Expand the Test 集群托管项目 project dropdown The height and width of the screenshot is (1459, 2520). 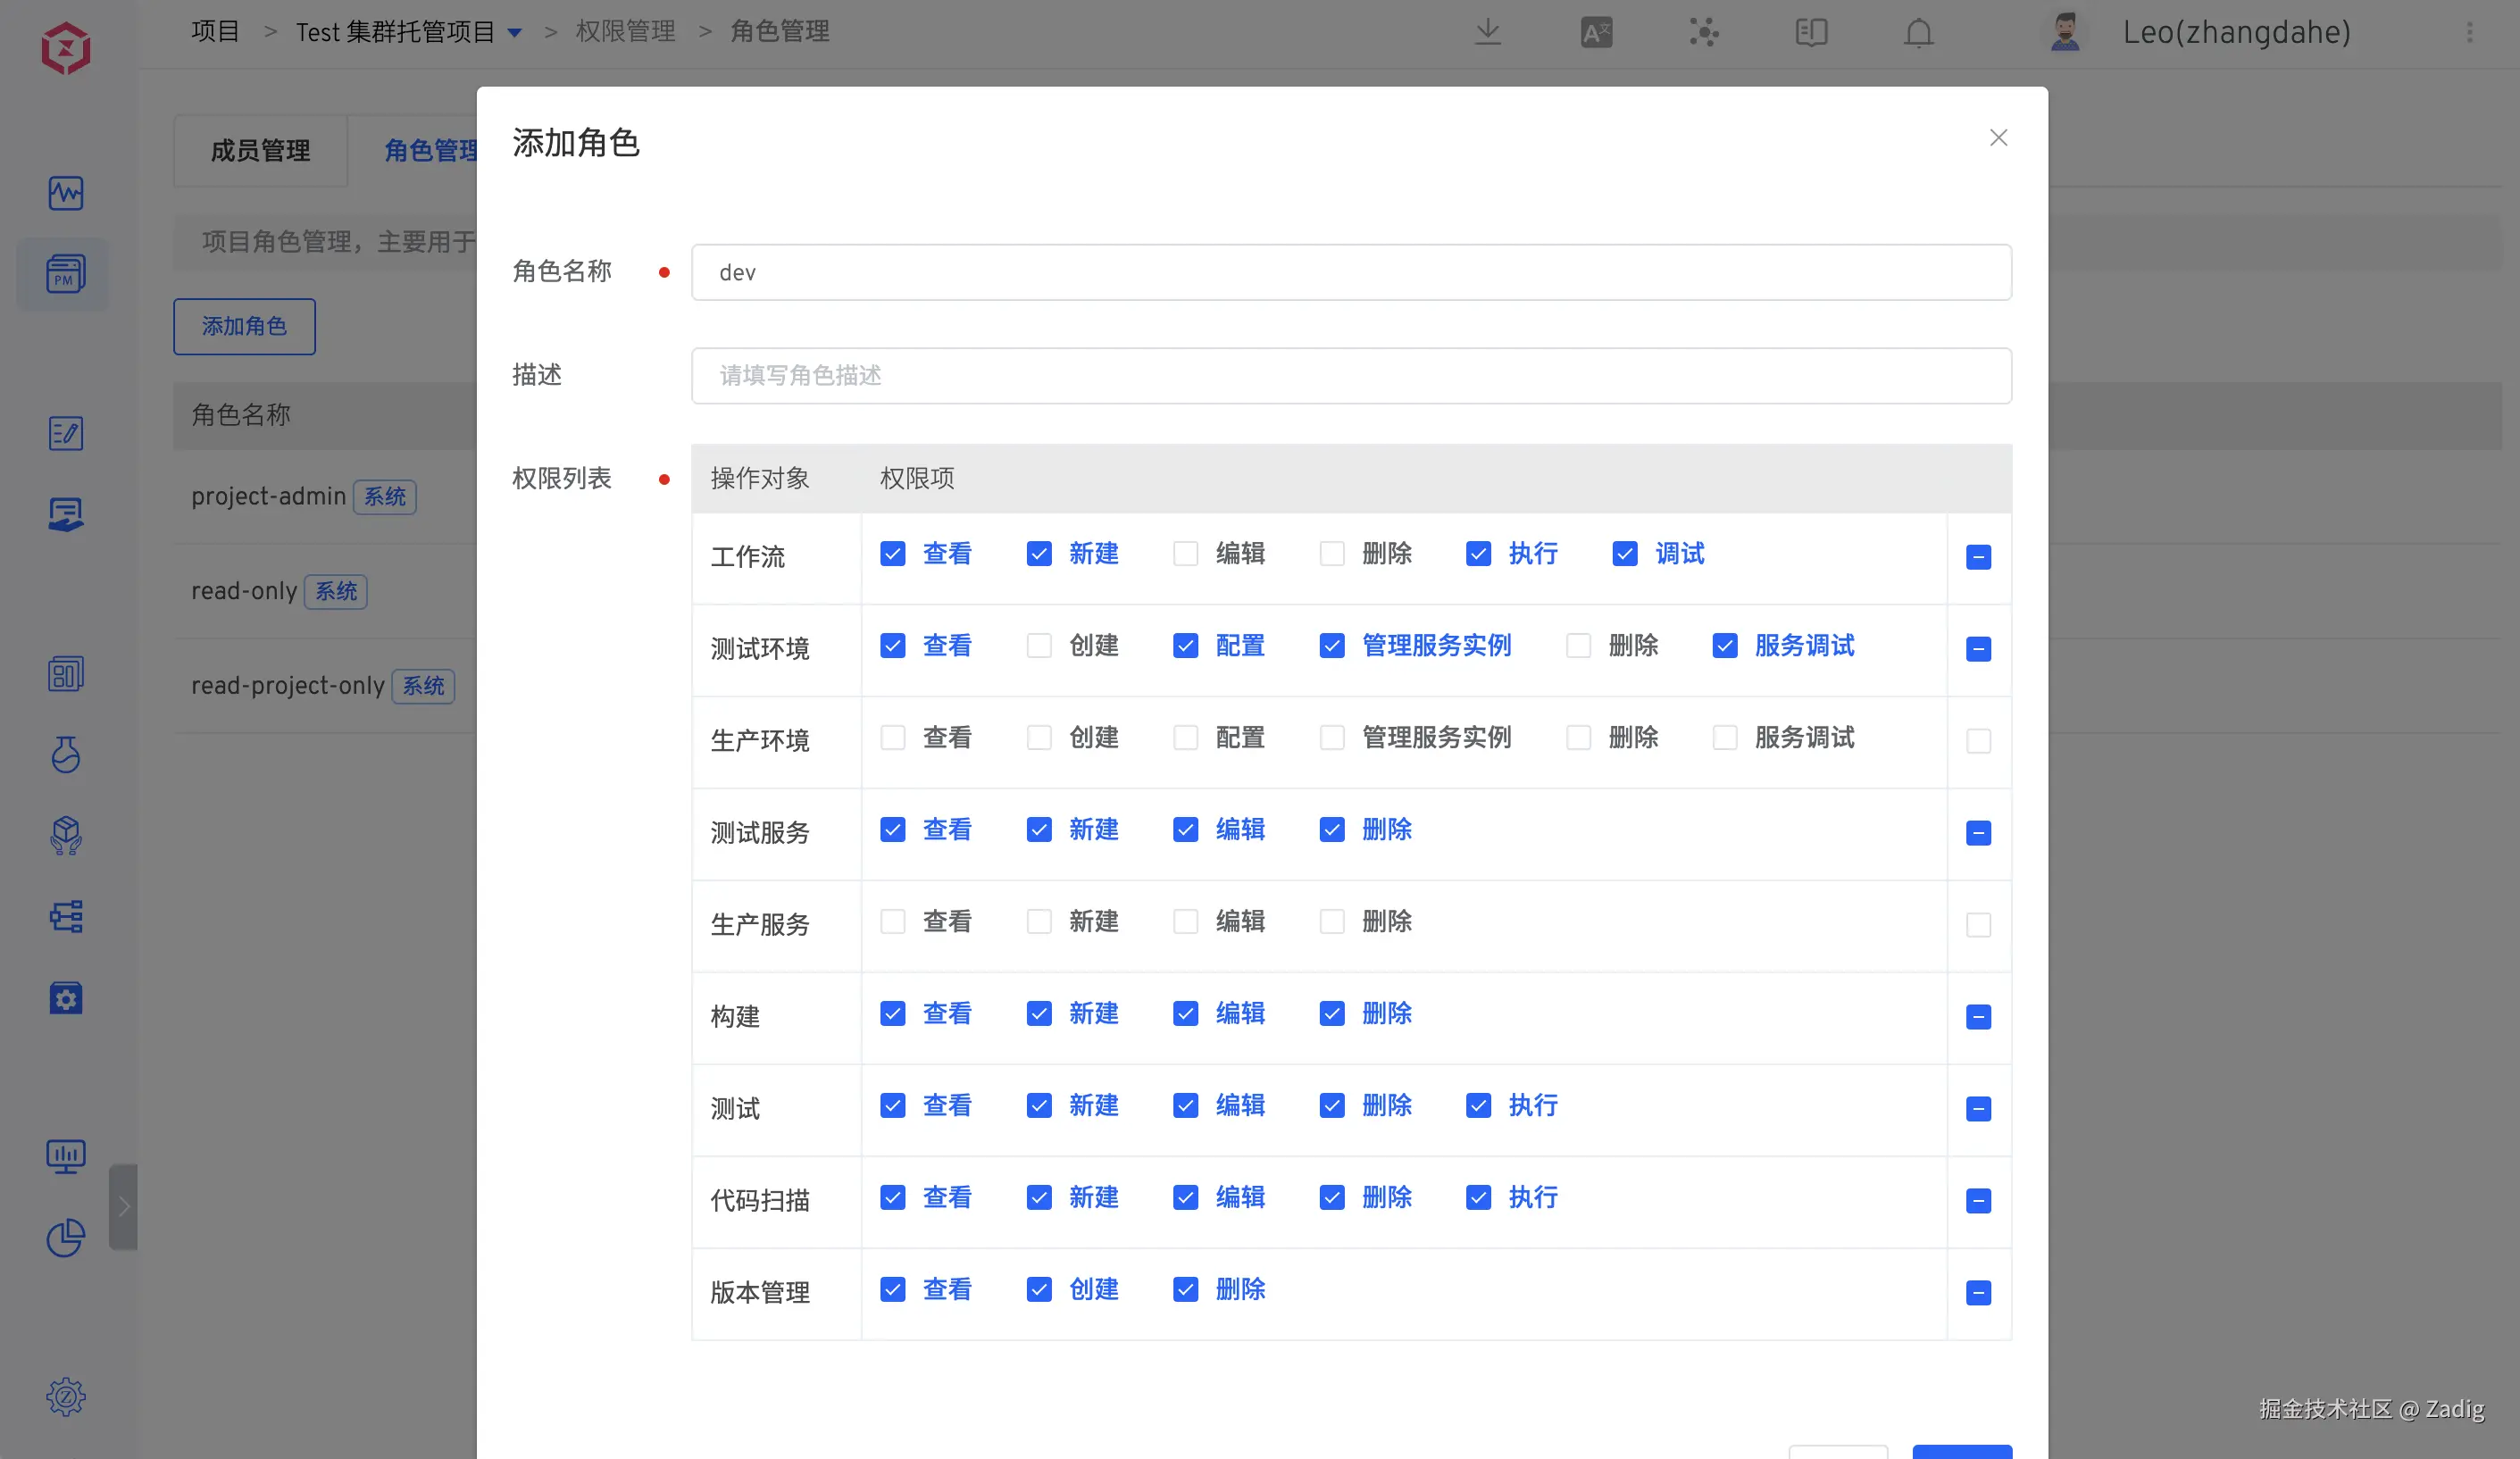pyautogui.click(x=515, y=32)
